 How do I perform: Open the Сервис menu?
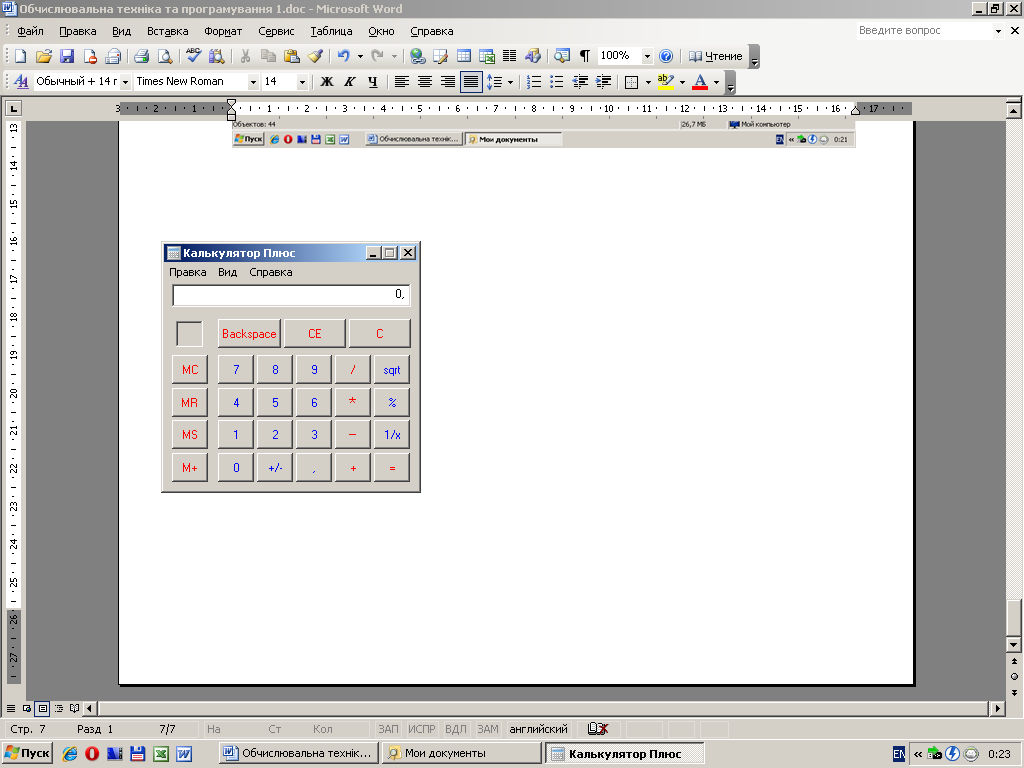coord(276,31)
